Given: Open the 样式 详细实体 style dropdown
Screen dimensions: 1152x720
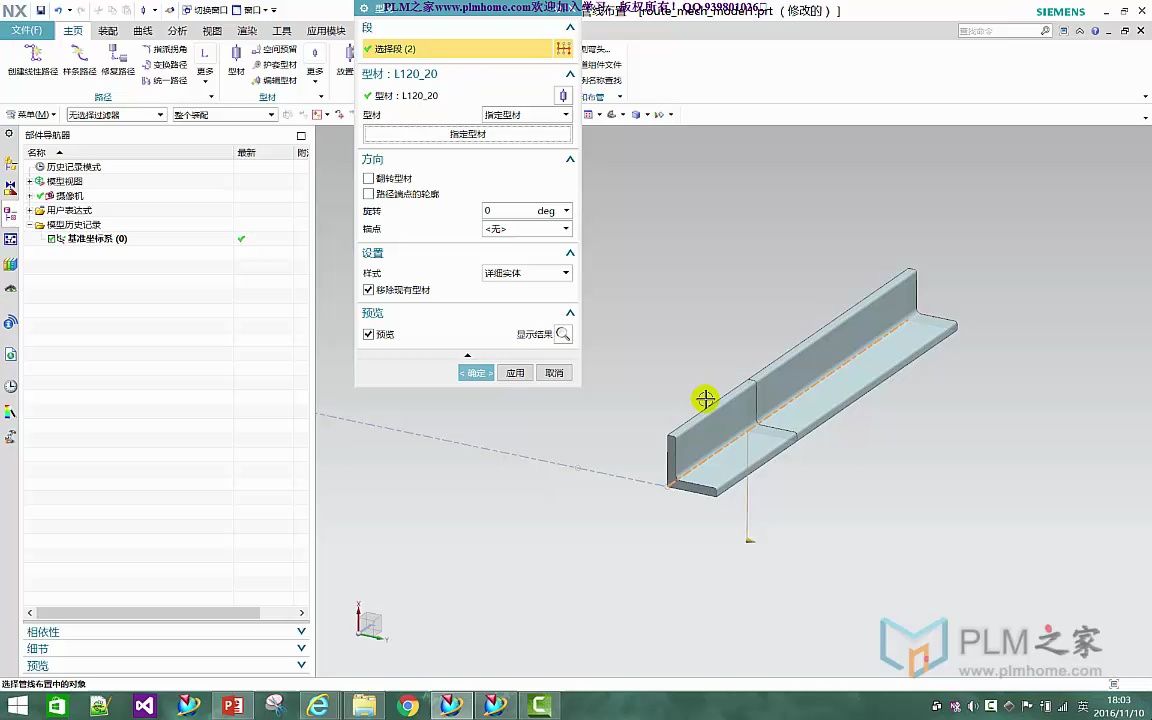Looking at the screenshot, I should [x=527, y=273].
